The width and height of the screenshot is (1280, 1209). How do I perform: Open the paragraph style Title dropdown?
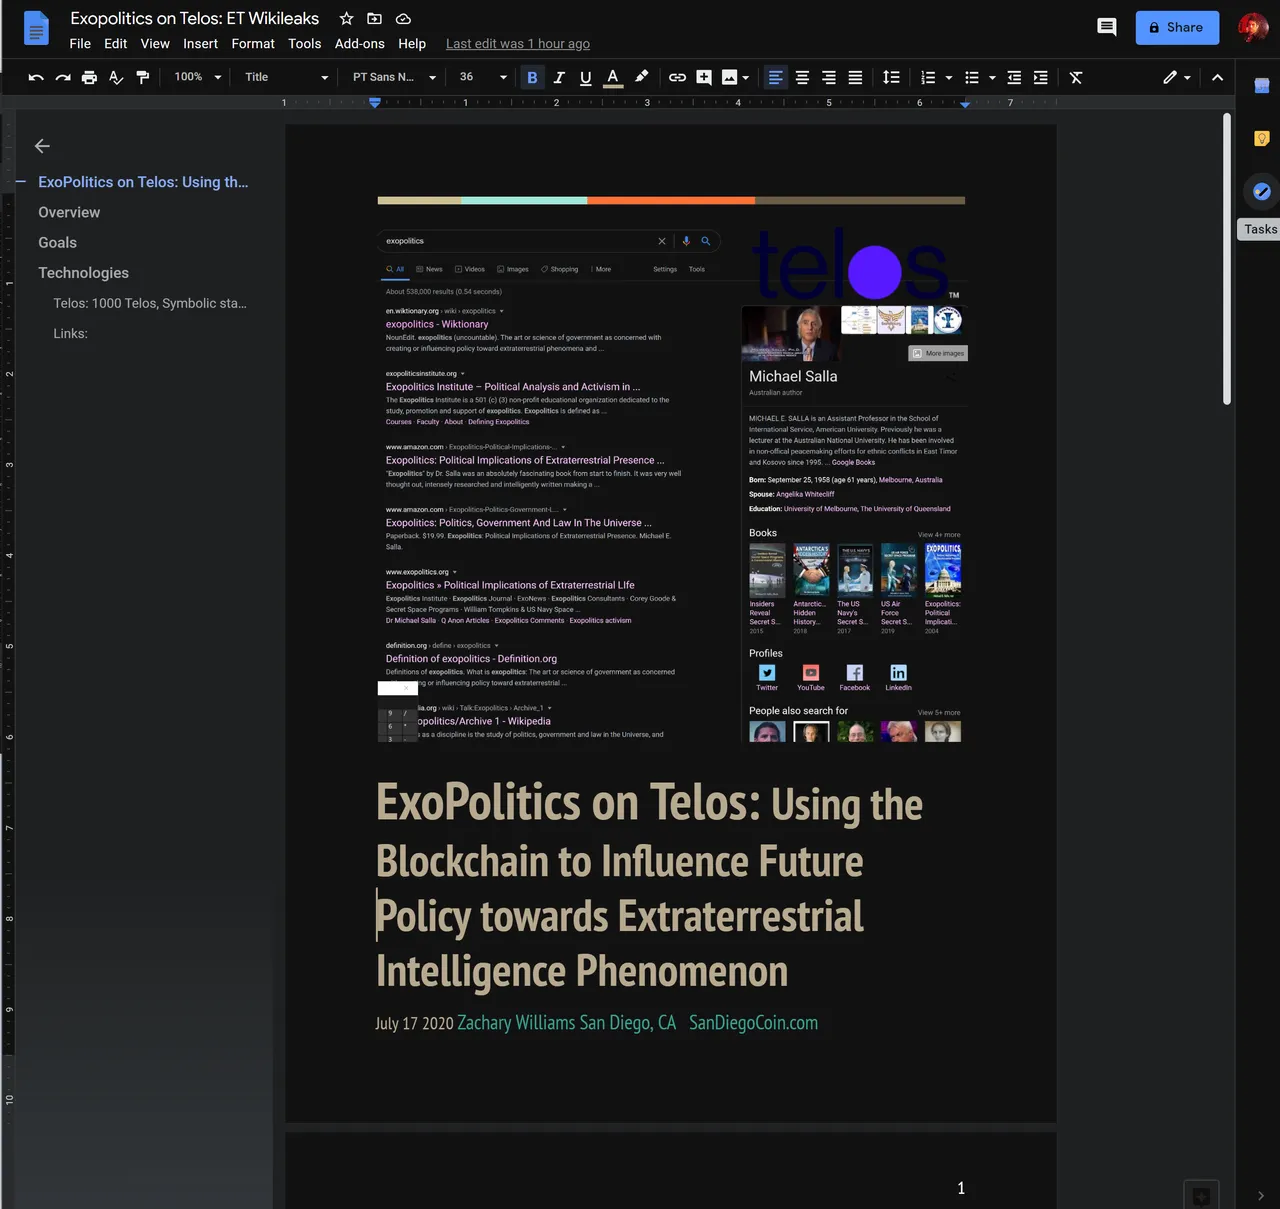pos(286,77)
